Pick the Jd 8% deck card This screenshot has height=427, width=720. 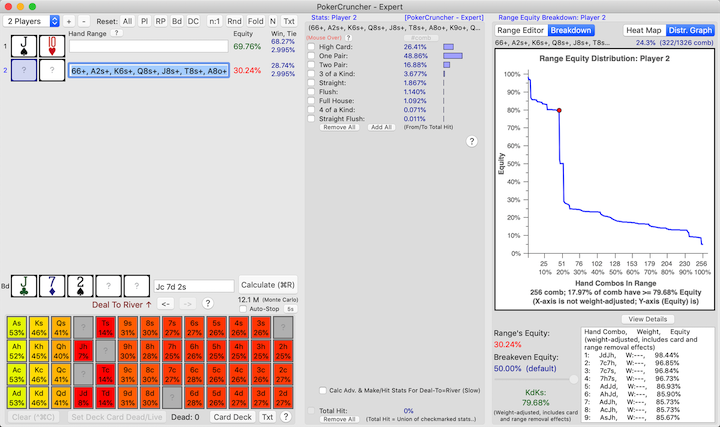click(x=83, y=398)
